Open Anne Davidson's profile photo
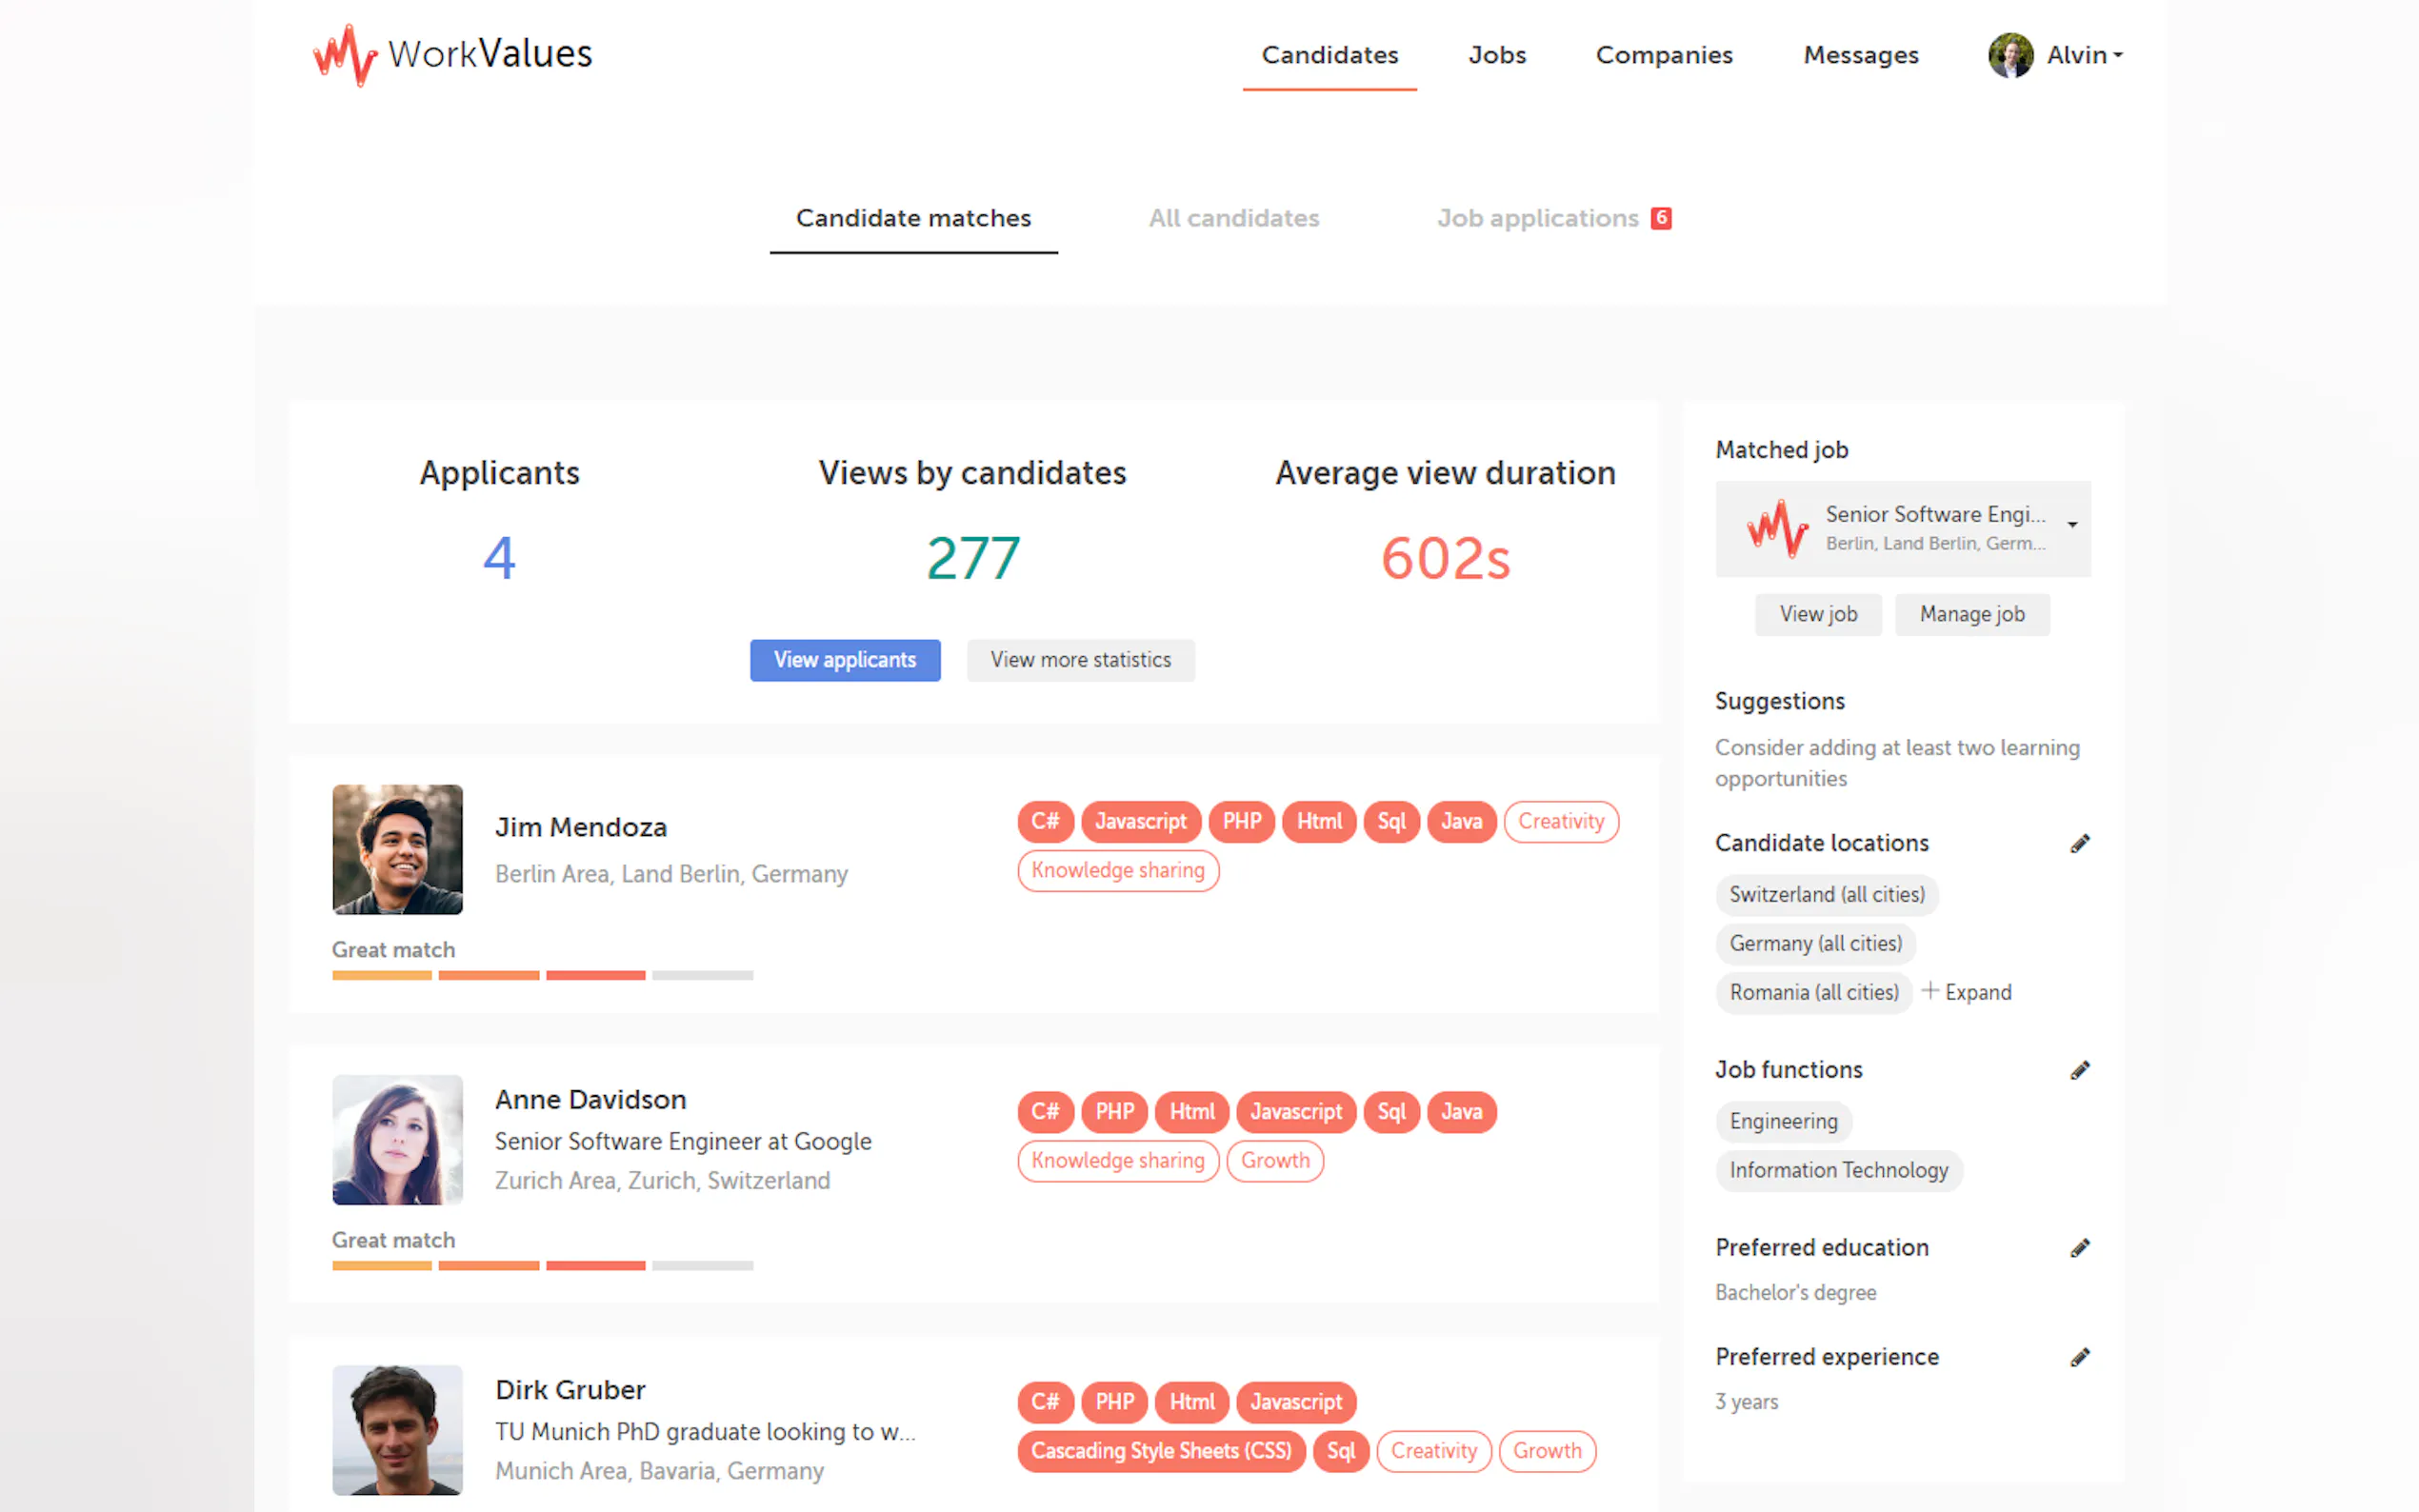Screen dimensions: 2419x1512 pos(397,1139)
